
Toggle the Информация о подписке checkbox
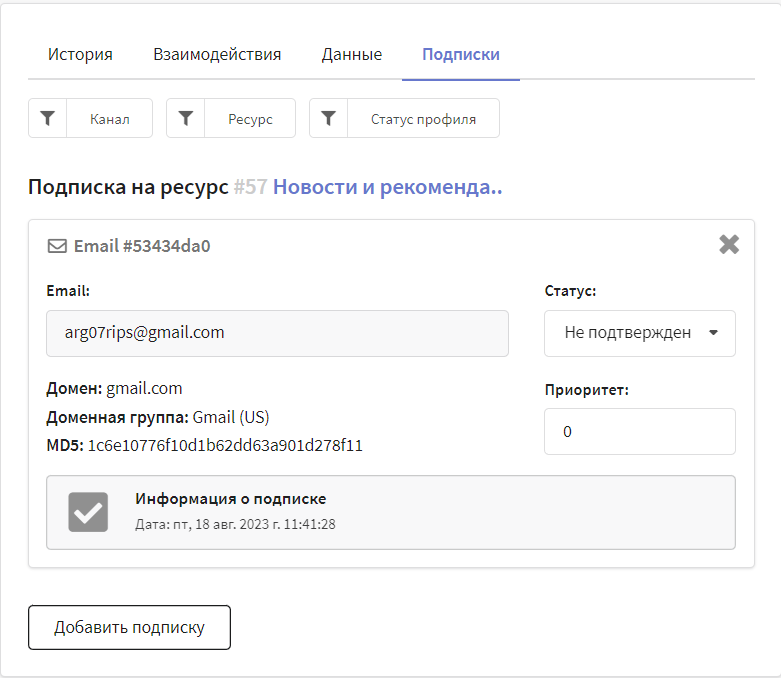(88, 512)
